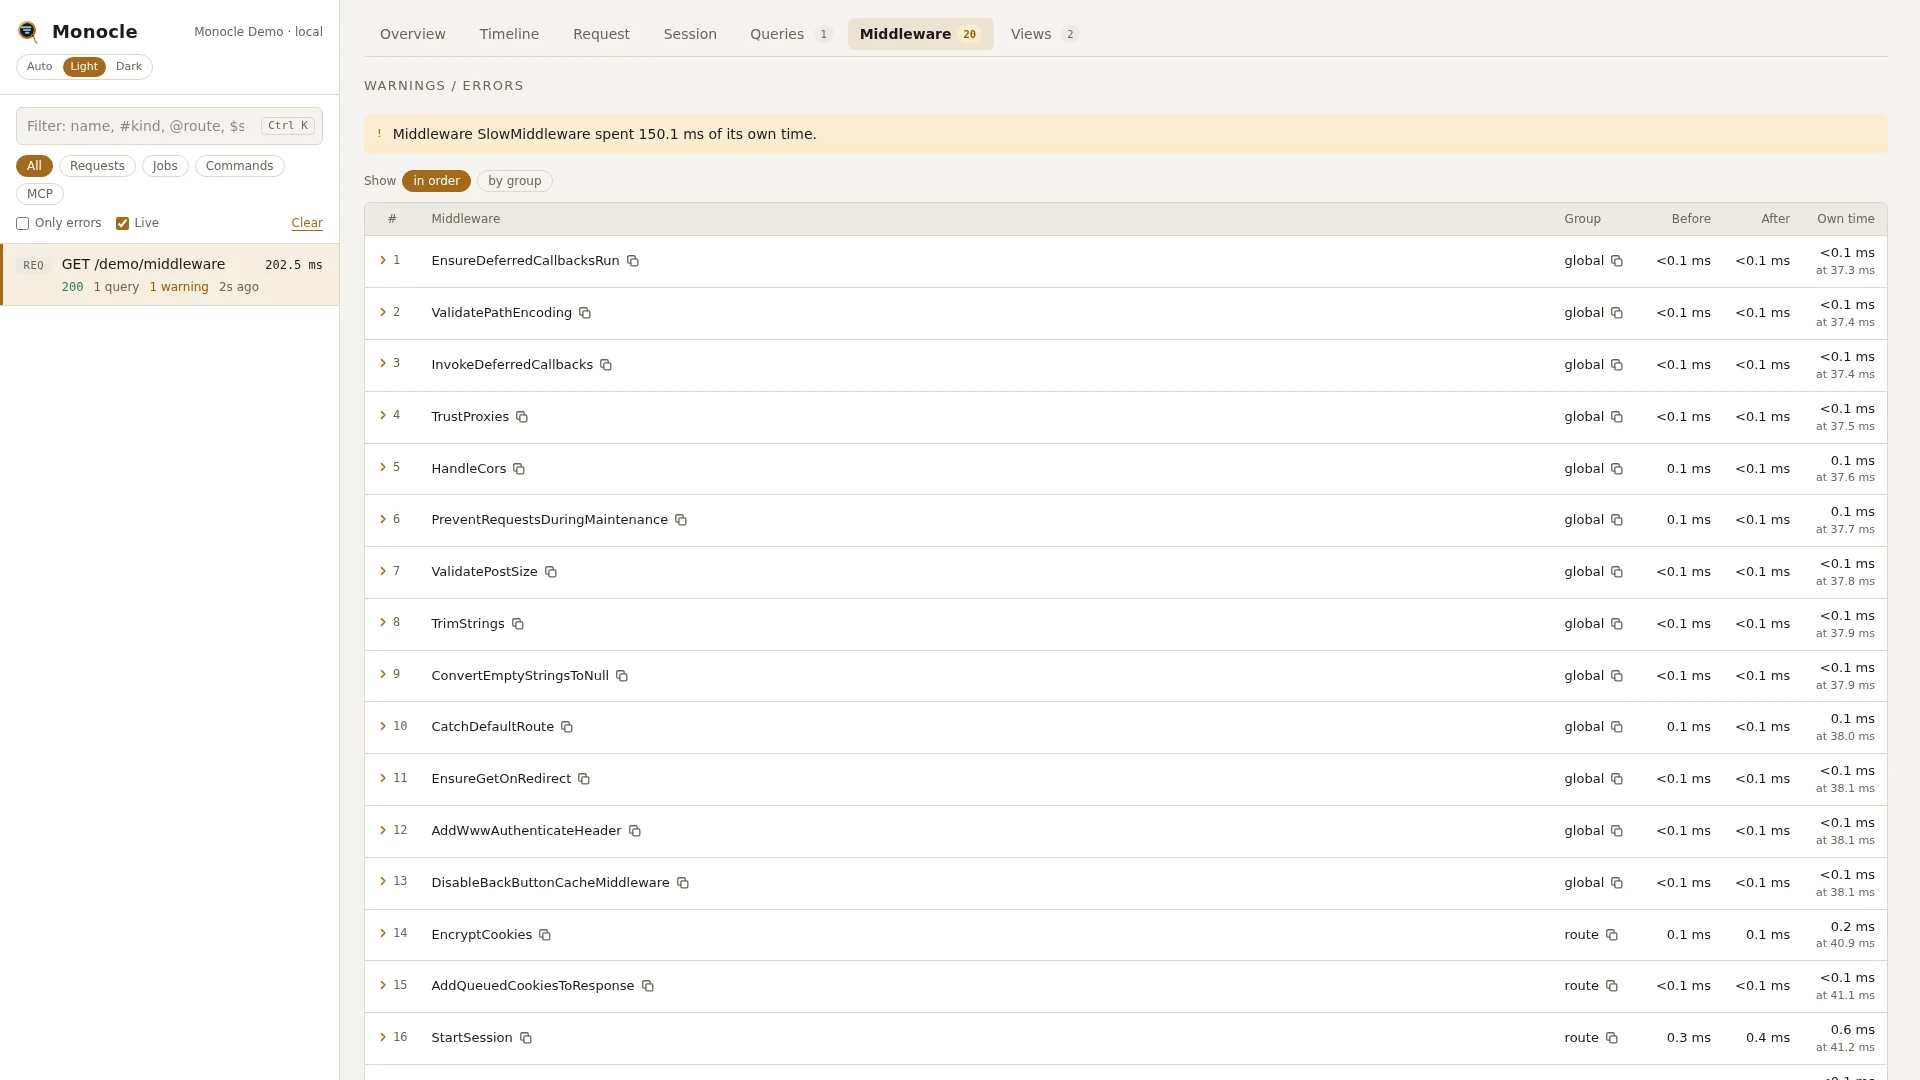Image resolution: width=1920 pixels, height=1080 pixels.
Task: Expand row 14 EncryptCookies
Action: 383,933
